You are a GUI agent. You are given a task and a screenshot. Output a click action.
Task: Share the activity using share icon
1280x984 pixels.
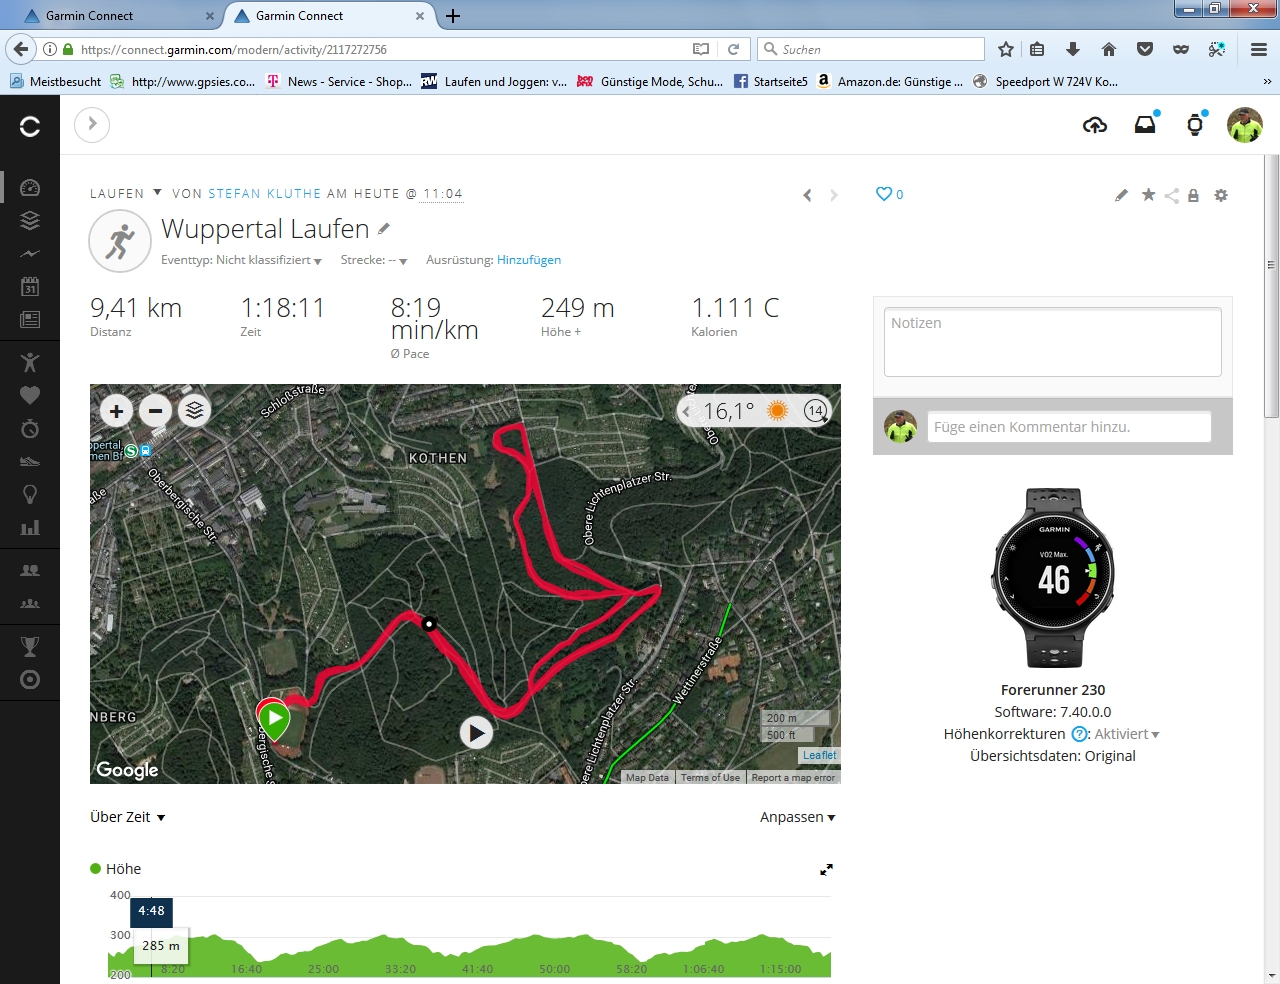1171,196
